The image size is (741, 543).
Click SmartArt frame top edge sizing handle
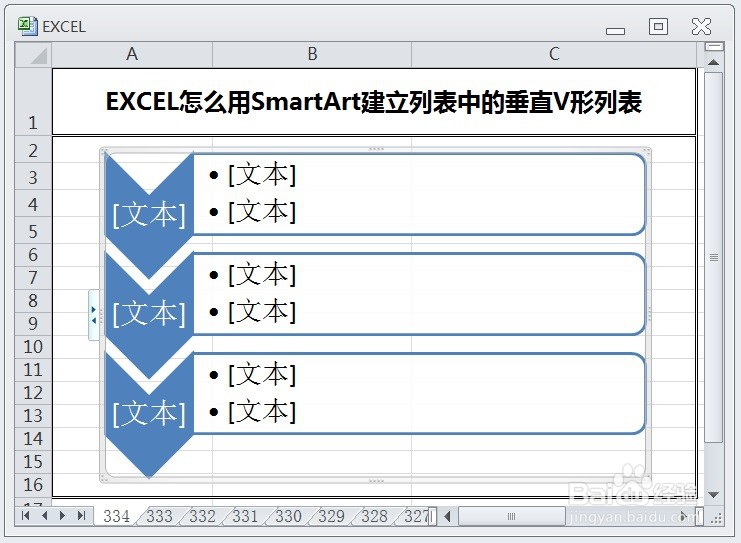[376, 149]
